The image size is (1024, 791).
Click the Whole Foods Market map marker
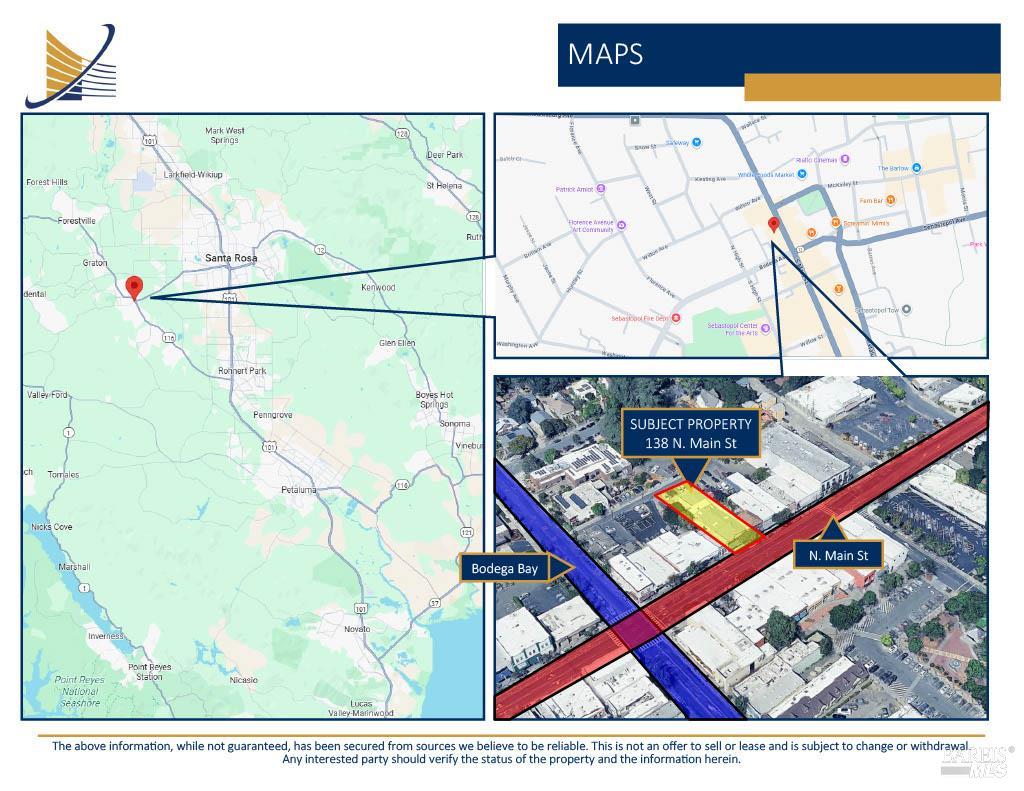click(800, 174)
